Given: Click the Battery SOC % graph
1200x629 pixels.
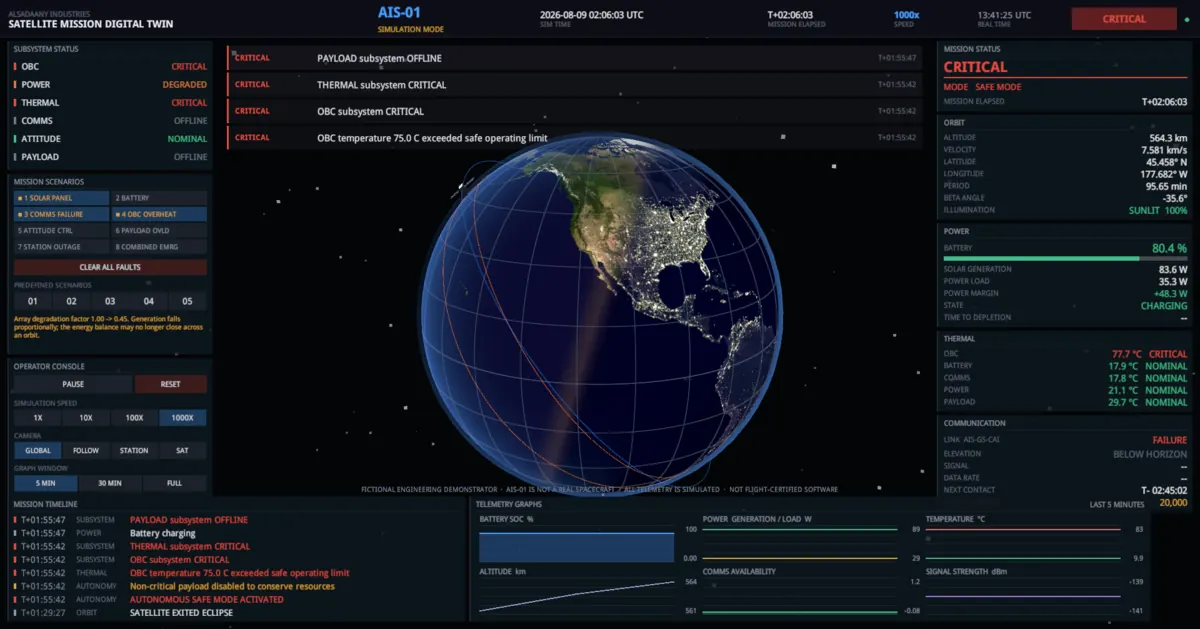Looking at the screenshot, I should pos(576,546).
